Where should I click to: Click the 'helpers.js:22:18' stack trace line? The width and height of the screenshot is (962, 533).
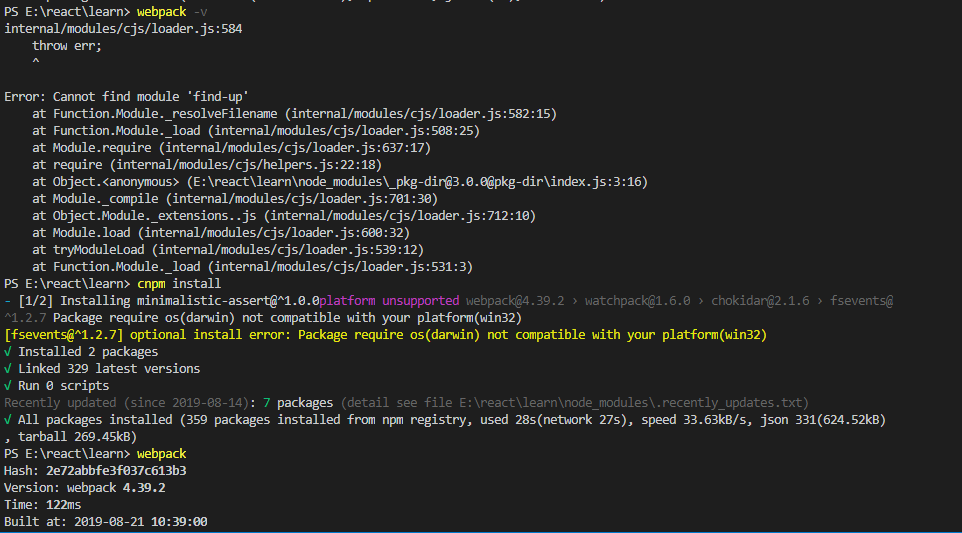point(207,165)
